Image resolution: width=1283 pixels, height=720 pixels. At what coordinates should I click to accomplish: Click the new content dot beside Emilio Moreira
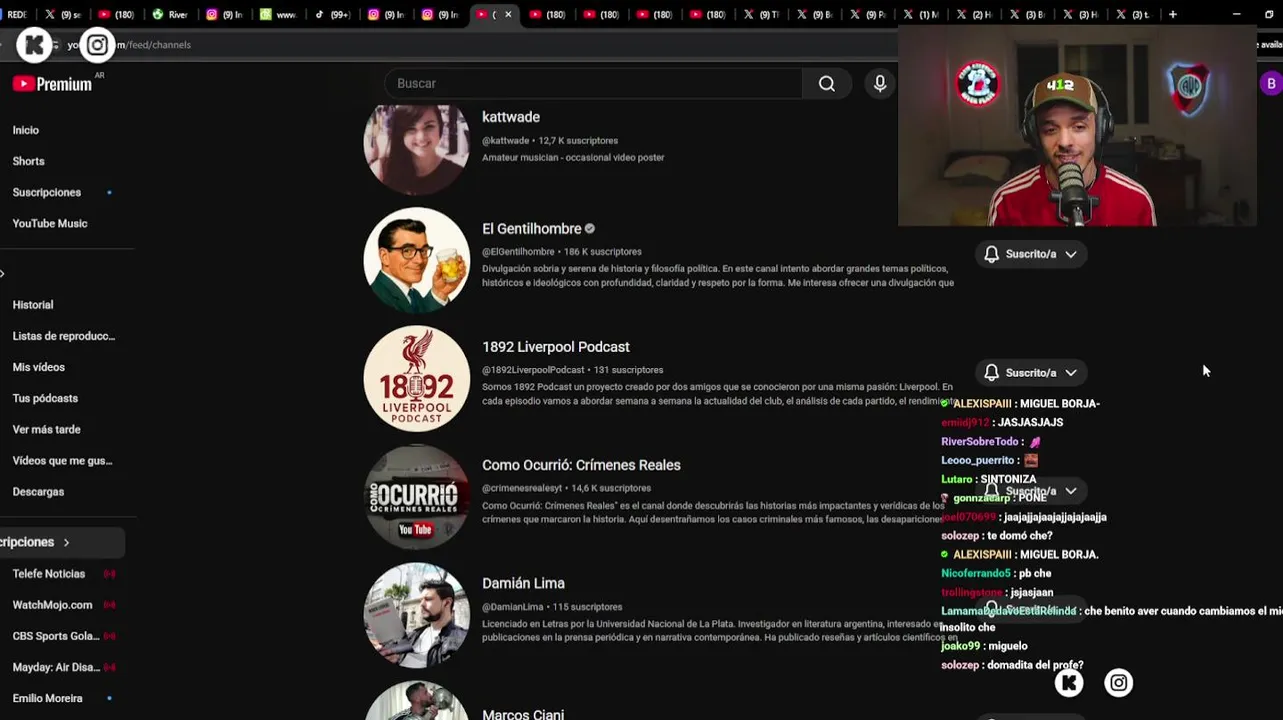(109, 698)
